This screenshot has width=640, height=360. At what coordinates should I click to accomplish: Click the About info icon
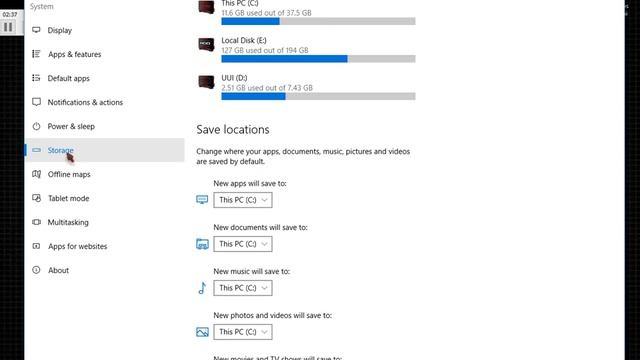(36, 270)
